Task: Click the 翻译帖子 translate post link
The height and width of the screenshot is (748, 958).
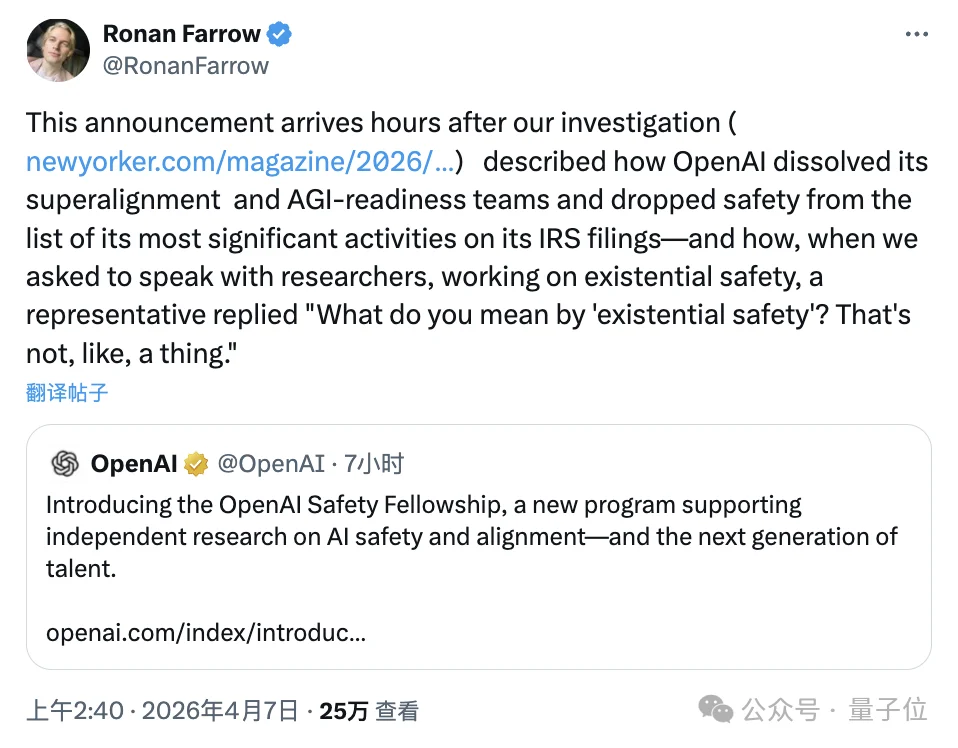Action: coord(67,393)
